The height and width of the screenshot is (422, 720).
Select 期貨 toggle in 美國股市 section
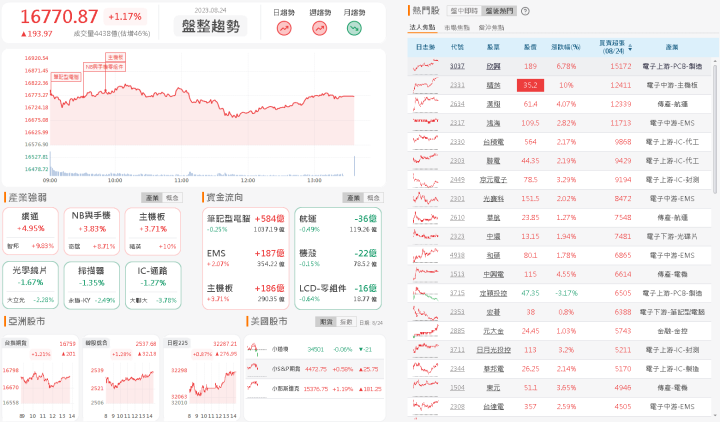(326, 322)
